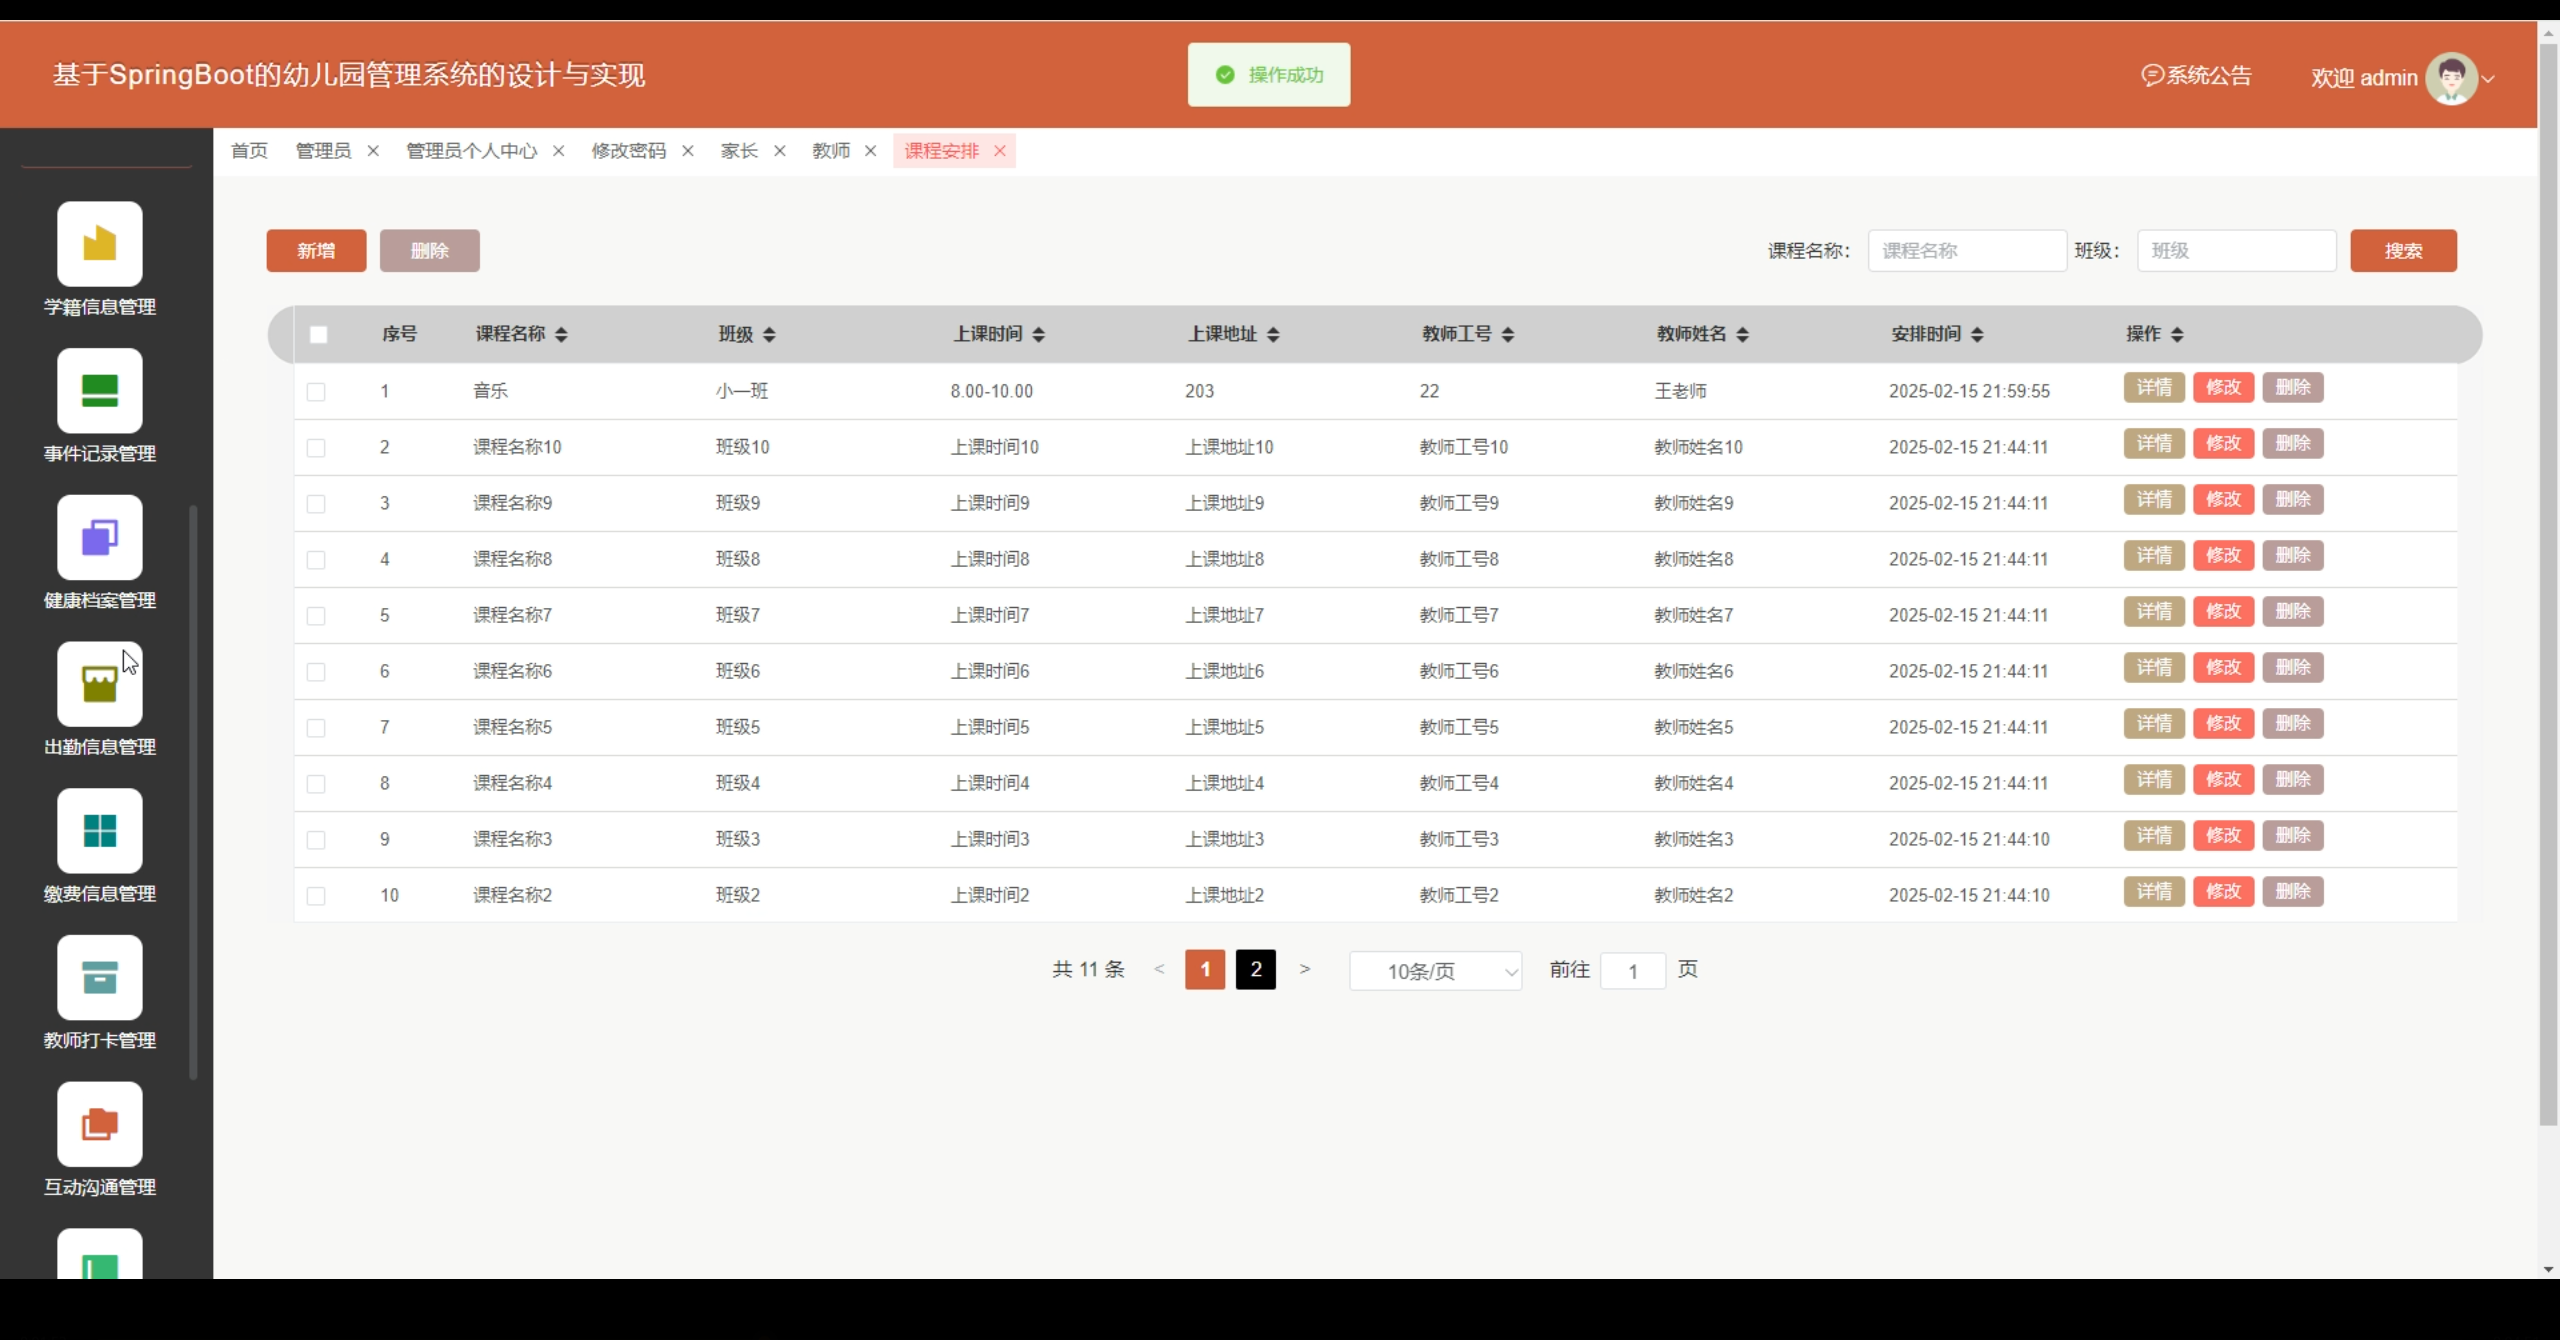Screen dimensions: 2560x1340
Task: Switch to 教师 tab
Action: pos(831,151)
